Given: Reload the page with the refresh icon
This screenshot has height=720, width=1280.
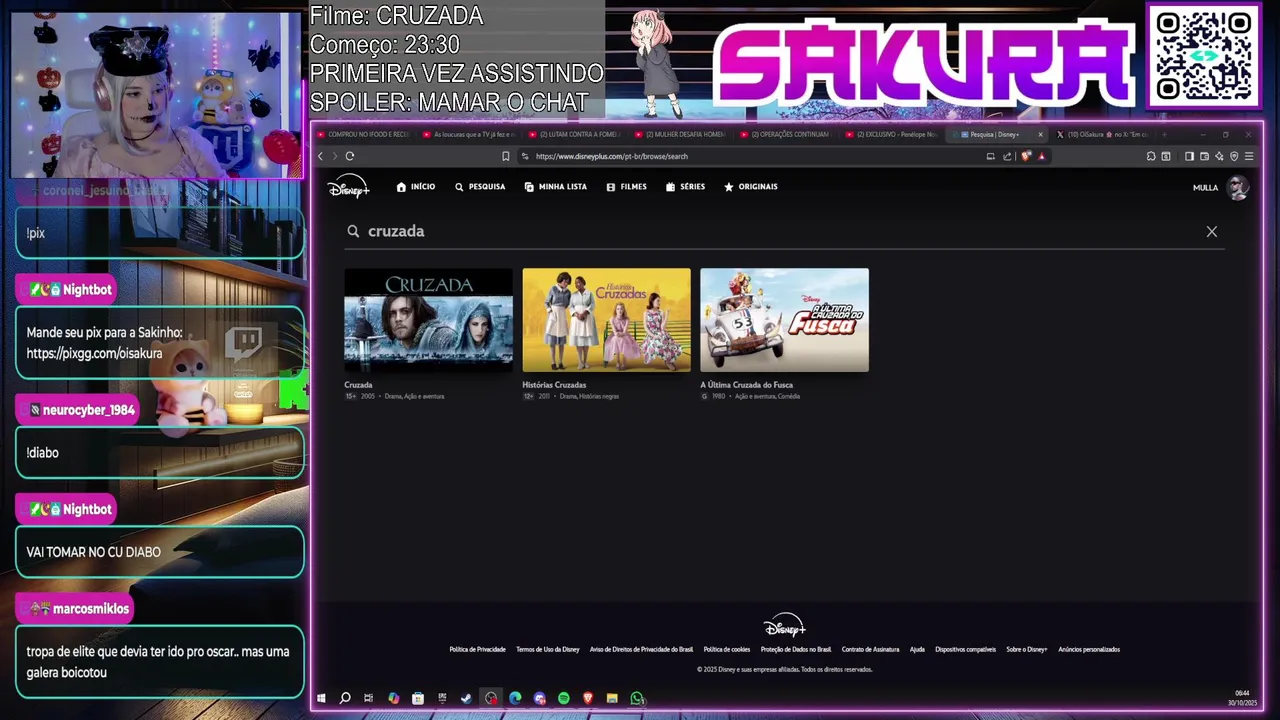Looking at the screenshot, I should pyautogui.click(x=350, y=156).
